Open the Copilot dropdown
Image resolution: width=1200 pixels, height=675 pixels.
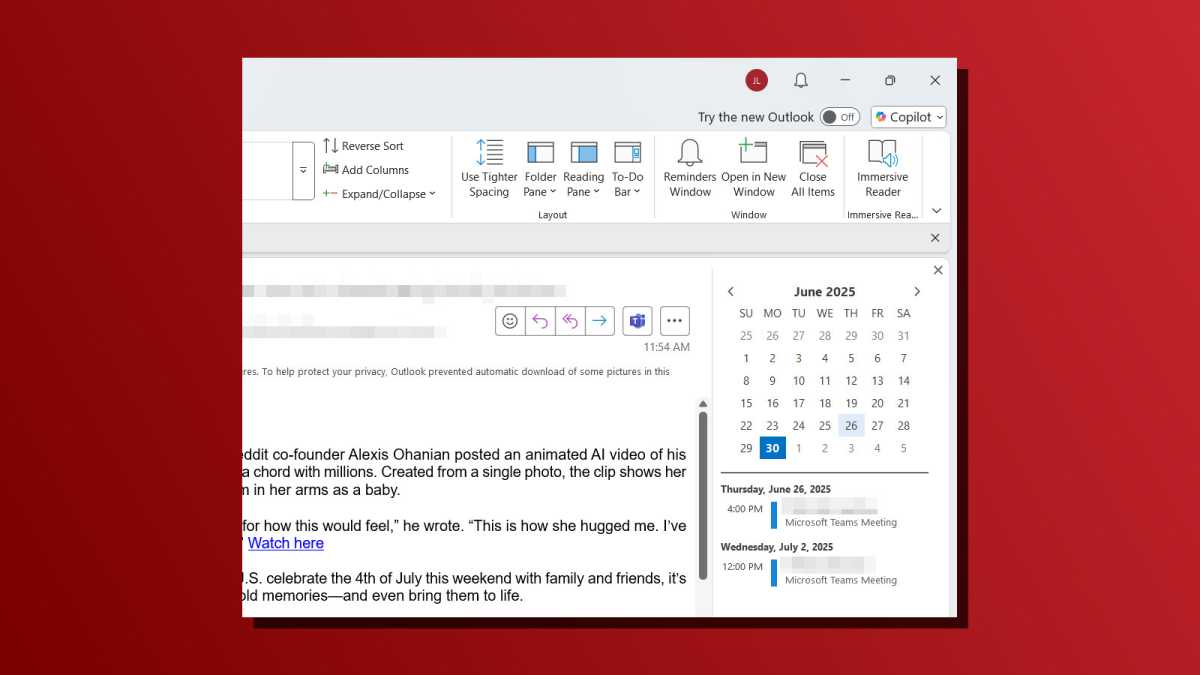pyautogui.click(x=908, y=117)
